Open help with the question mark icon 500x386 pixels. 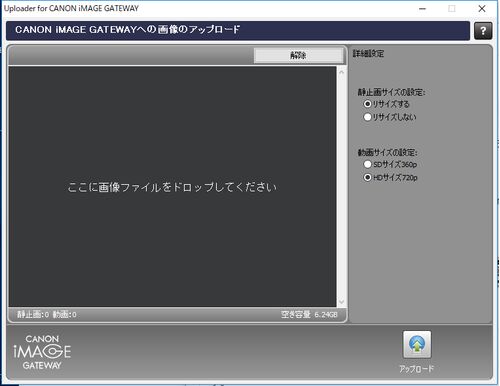(483, 31)
